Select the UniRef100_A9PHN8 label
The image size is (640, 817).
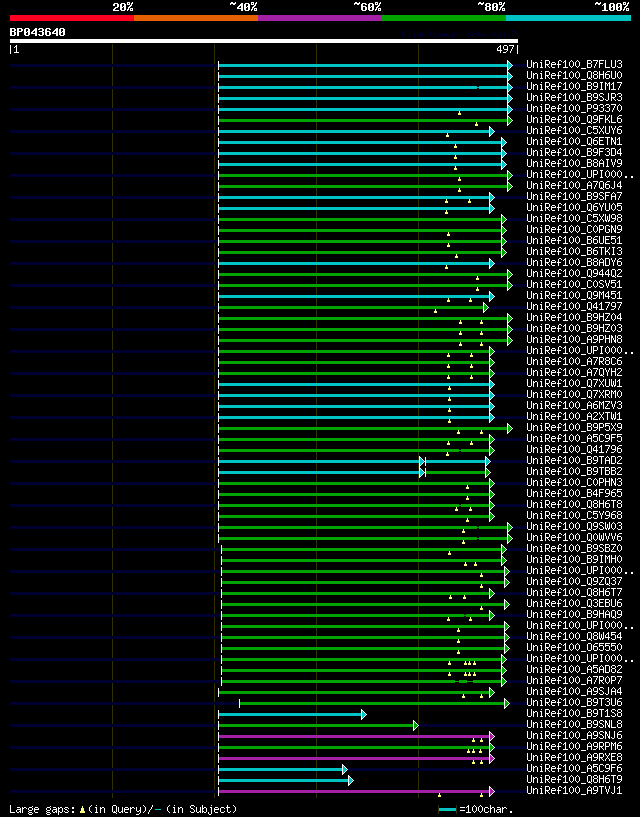(574, 339)
